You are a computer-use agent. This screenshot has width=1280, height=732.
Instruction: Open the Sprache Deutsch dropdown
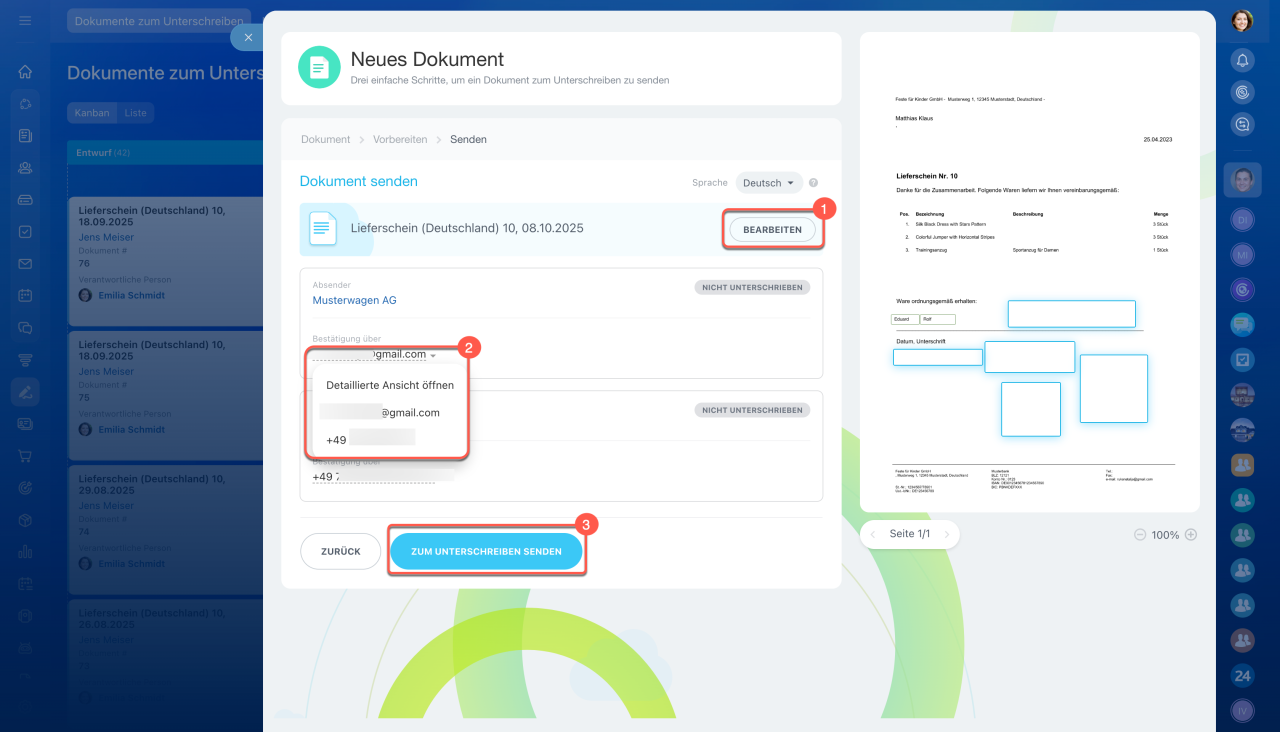(x=769, y=183)
